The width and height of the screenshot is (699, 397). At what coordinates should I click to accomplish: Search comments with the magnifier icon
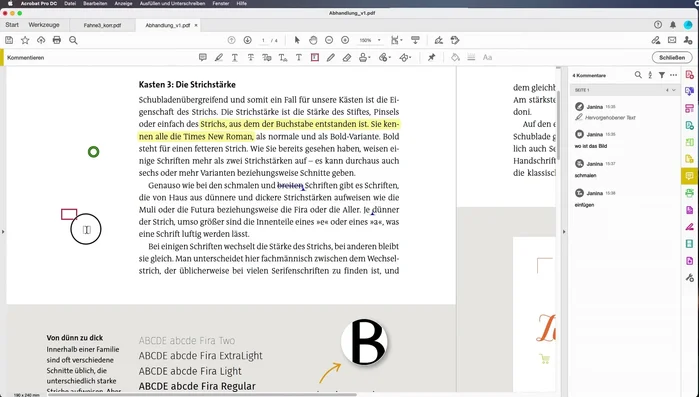638,75
